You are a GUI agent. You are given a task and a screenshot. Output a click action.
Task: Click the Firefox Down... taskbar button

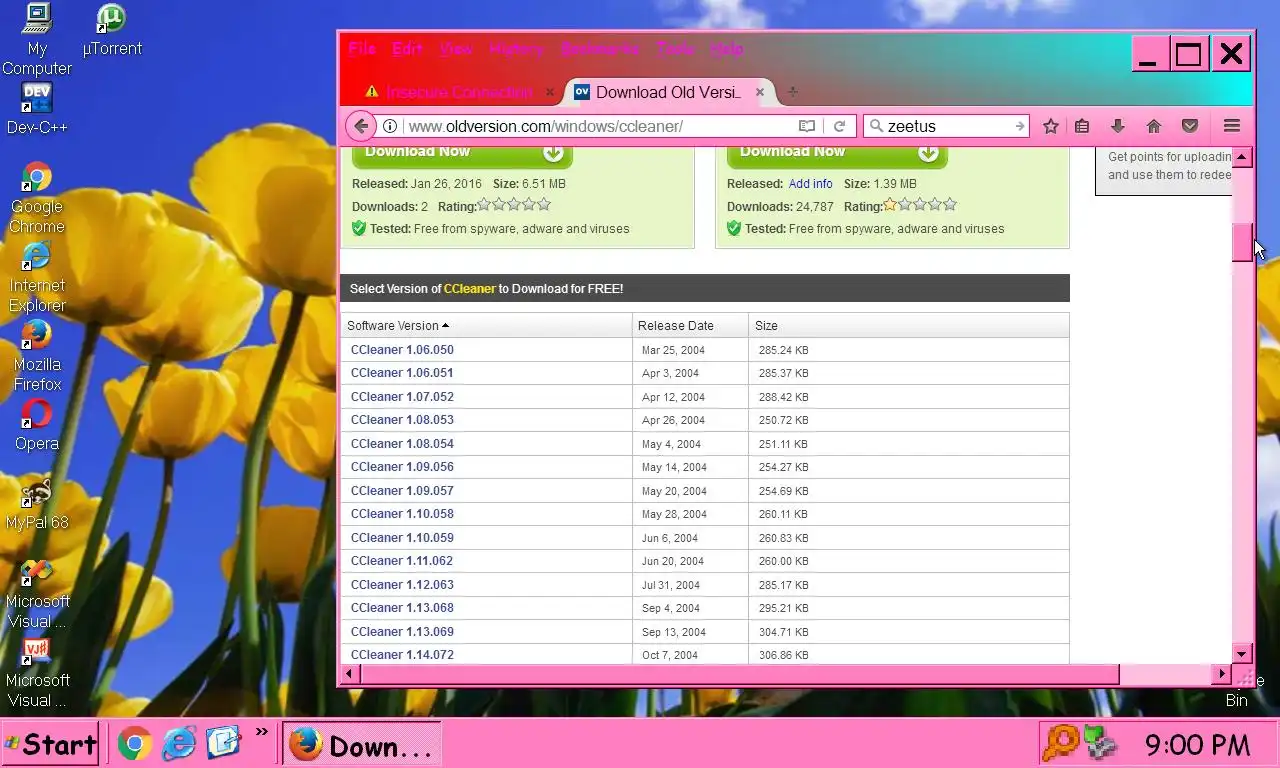[x=361, y=744]
